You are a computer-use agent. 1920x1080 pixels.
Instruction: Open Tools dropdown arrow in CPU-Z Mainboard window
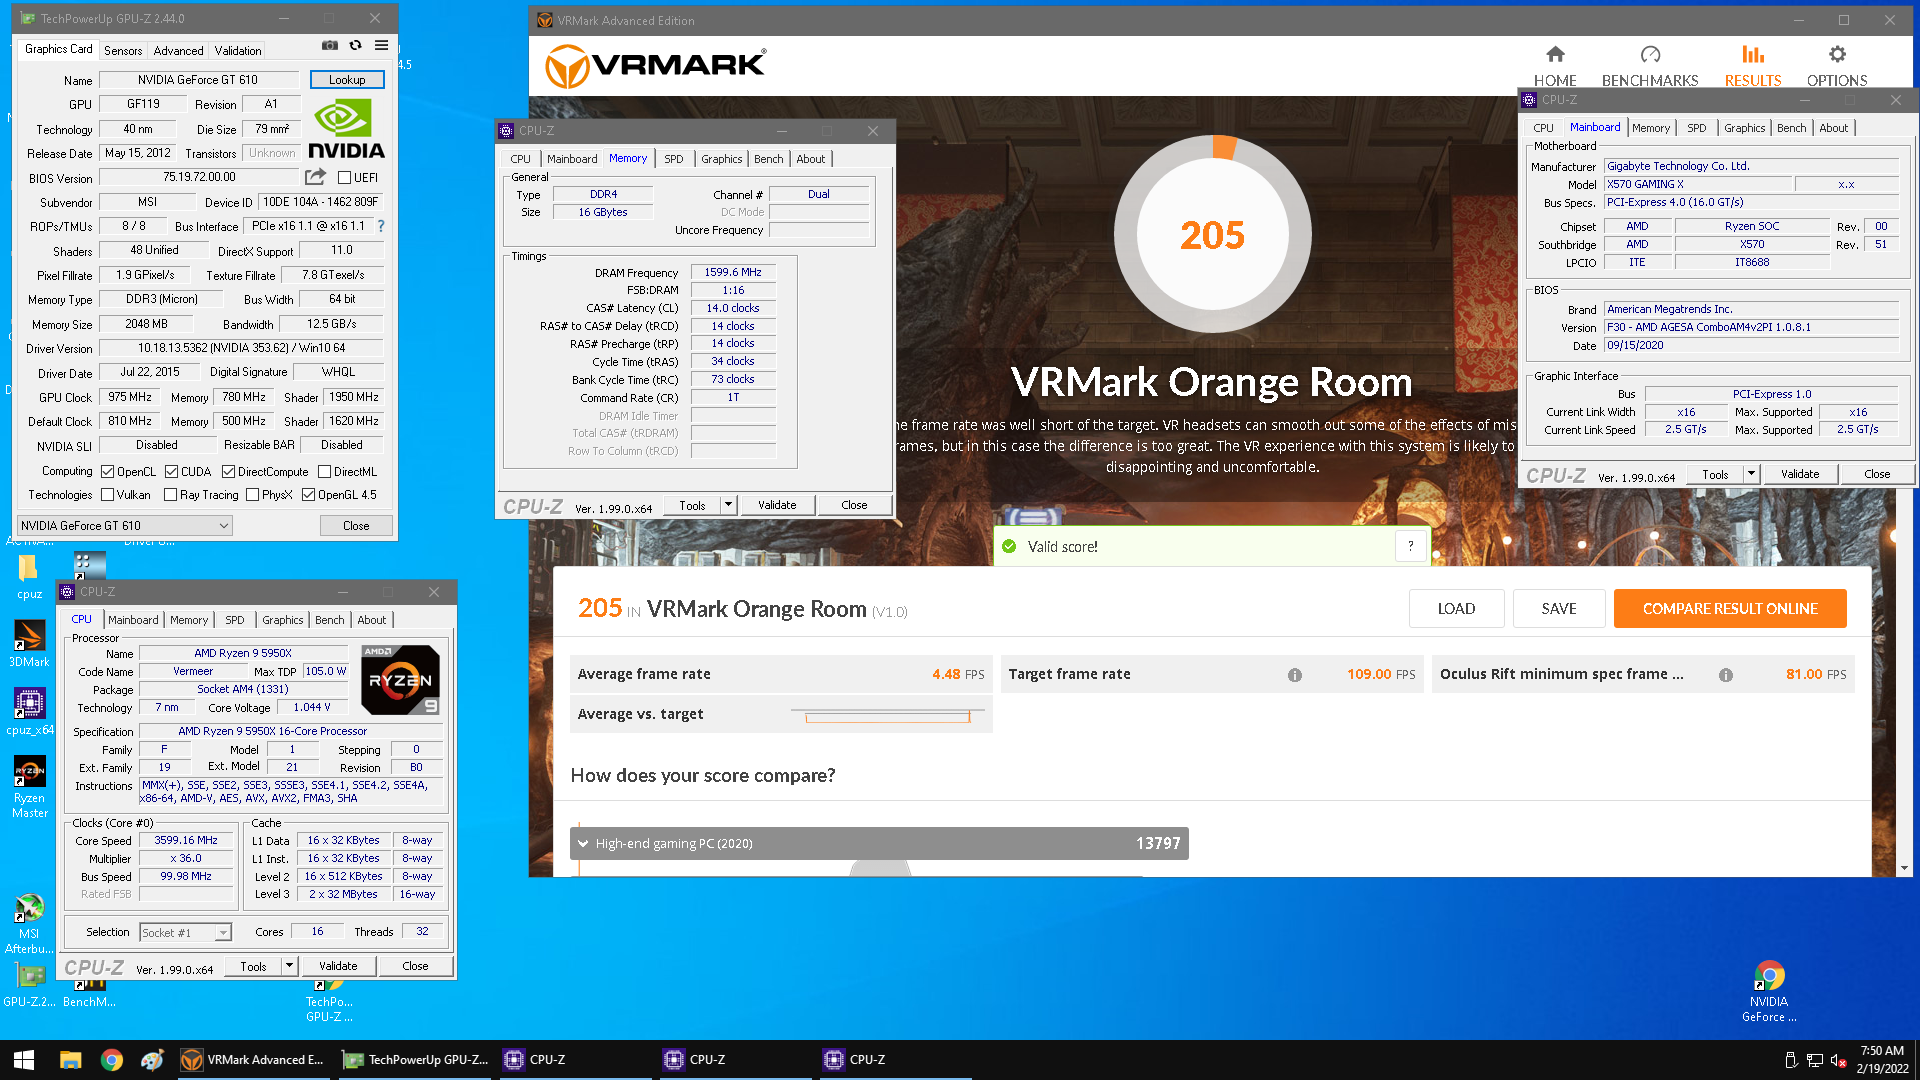click(x=1751, y=474)
